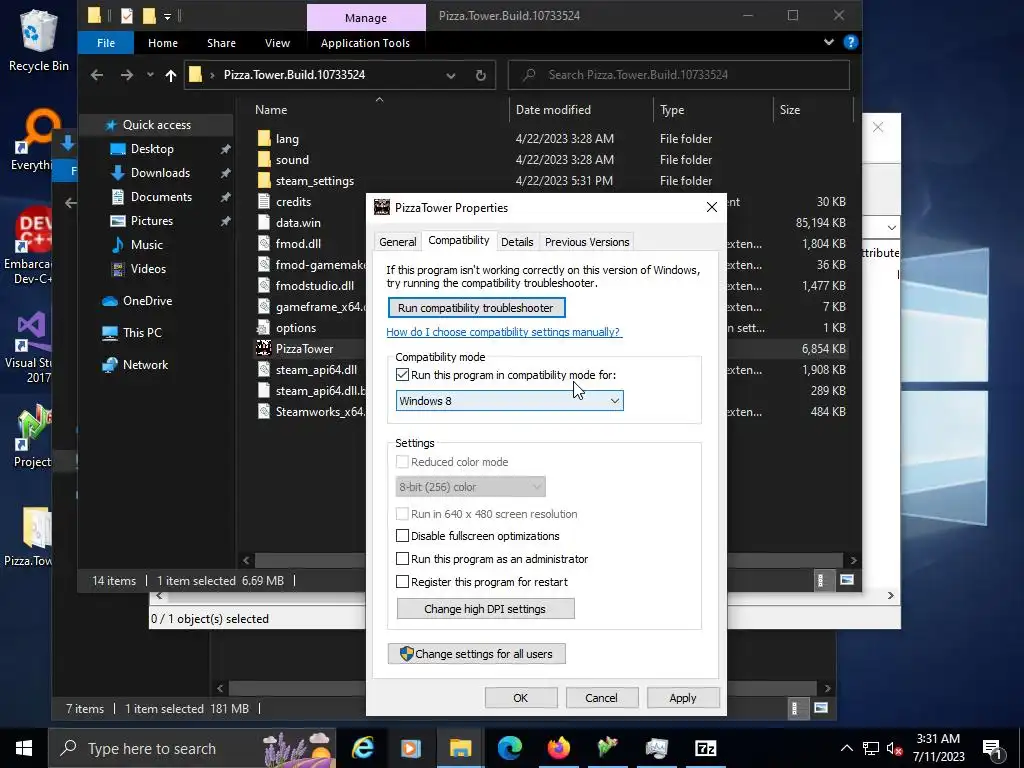Select the credits file
The image size is (1024, 768).
pos(293,202)
